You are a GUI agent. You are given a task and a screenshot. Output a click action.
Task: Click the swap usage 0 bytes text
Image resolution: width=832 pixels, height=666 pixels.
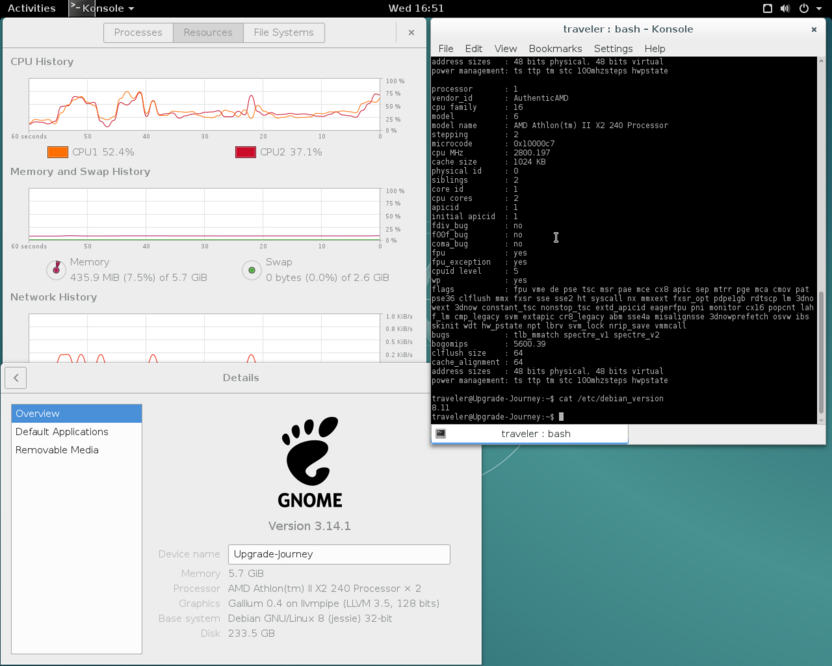[x=327, y=278]
